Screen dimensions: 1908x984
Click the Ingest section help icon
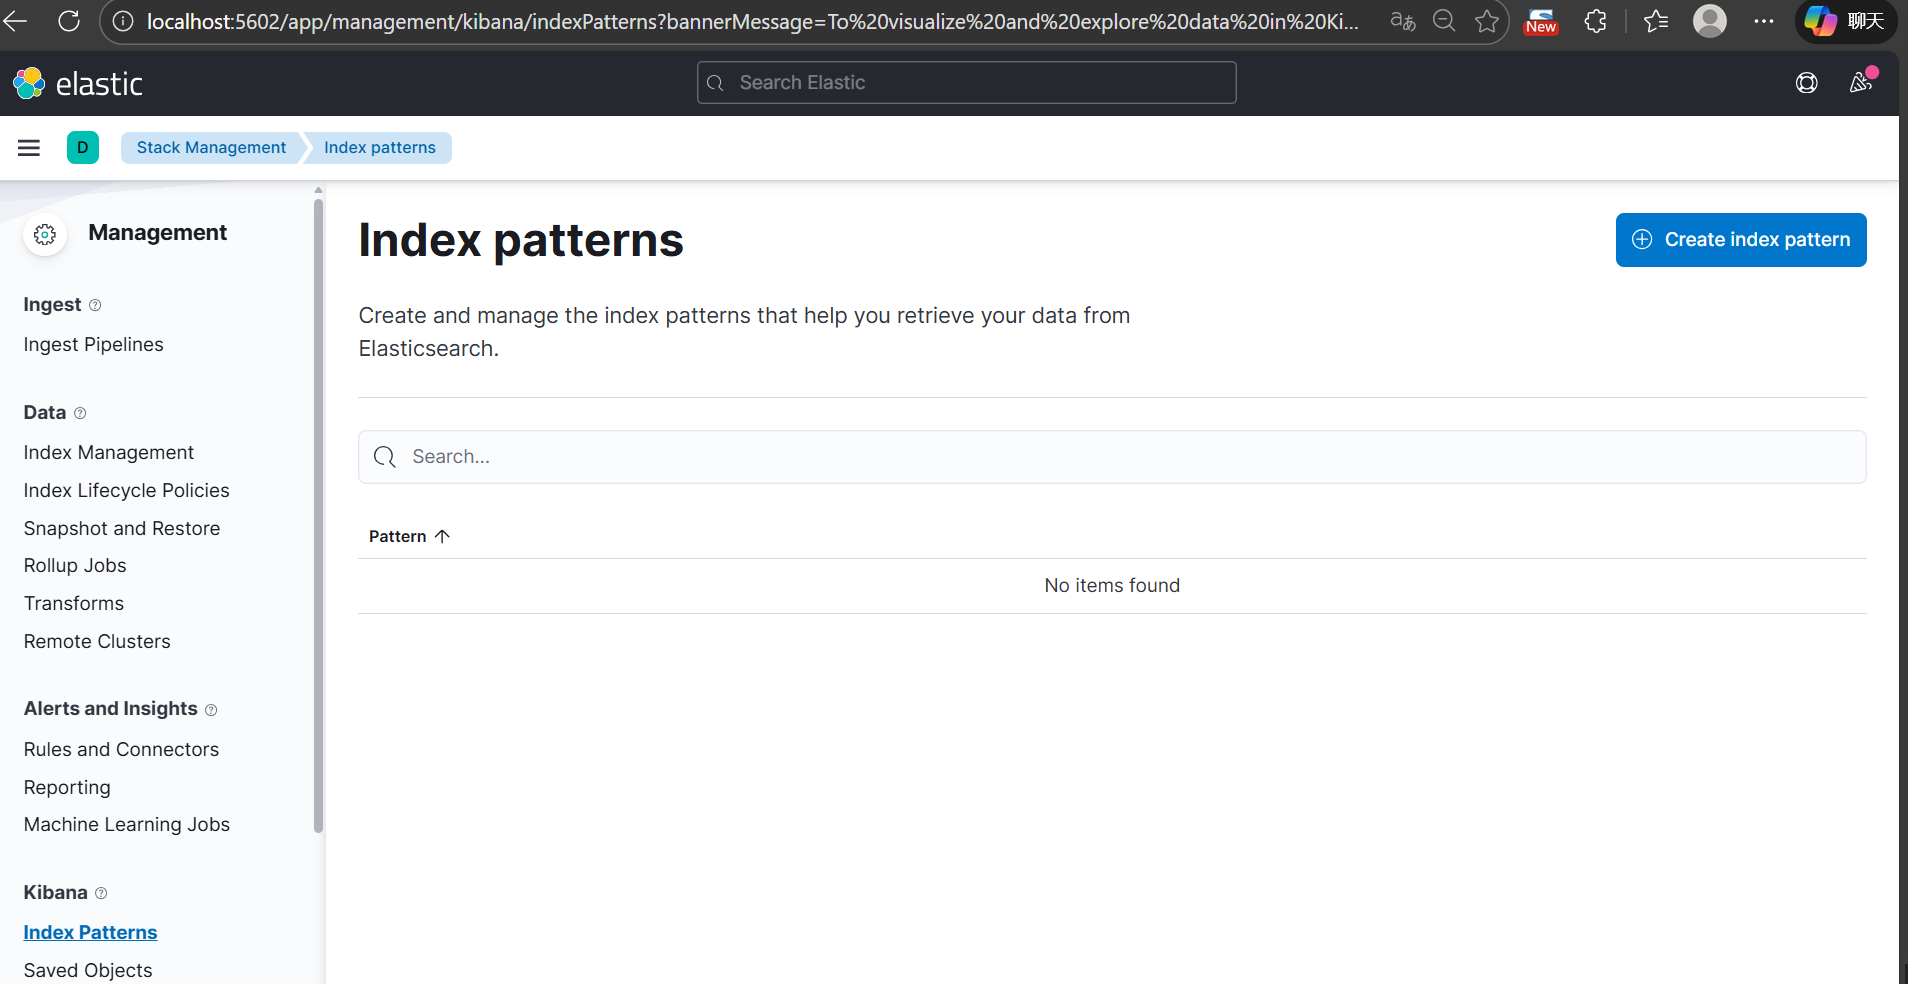pos(95,305)
